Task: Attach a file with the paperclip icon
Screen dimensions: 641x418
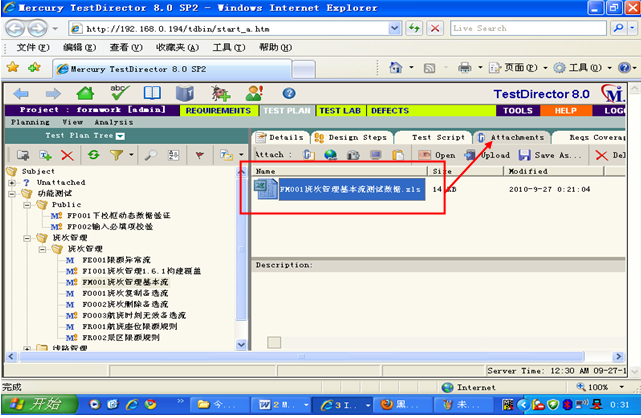Action: click(x=309, y=155)
